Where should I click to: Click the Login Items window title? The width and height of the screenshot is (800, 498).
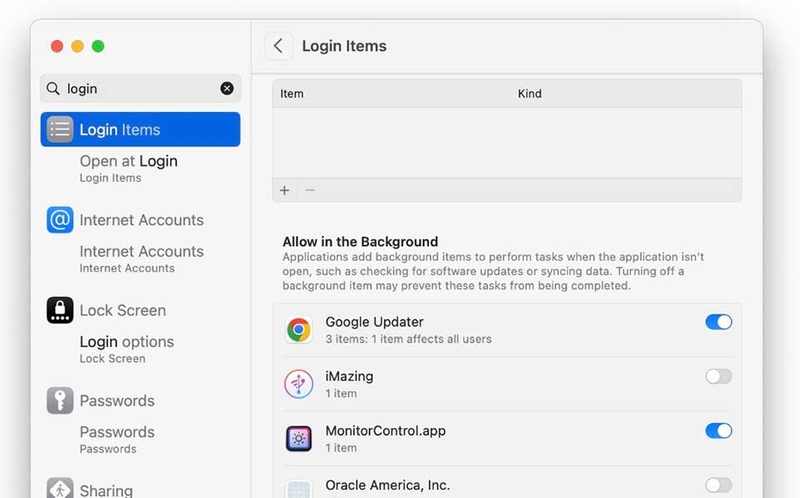pyautogui.click(x=344, y=46)
